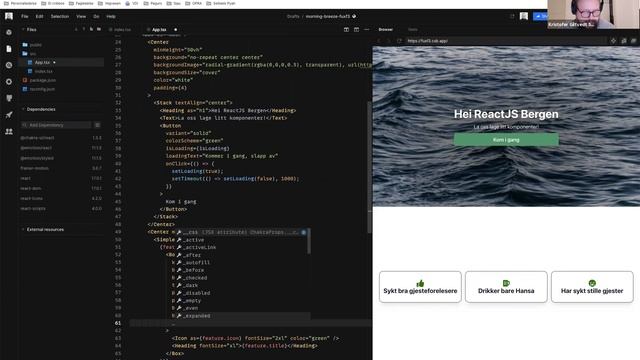Image resolution: width=640 pixels, height=360 pixels.
Task: Click the info icon in autocomplete popup
Action: [x=304, y=232]
